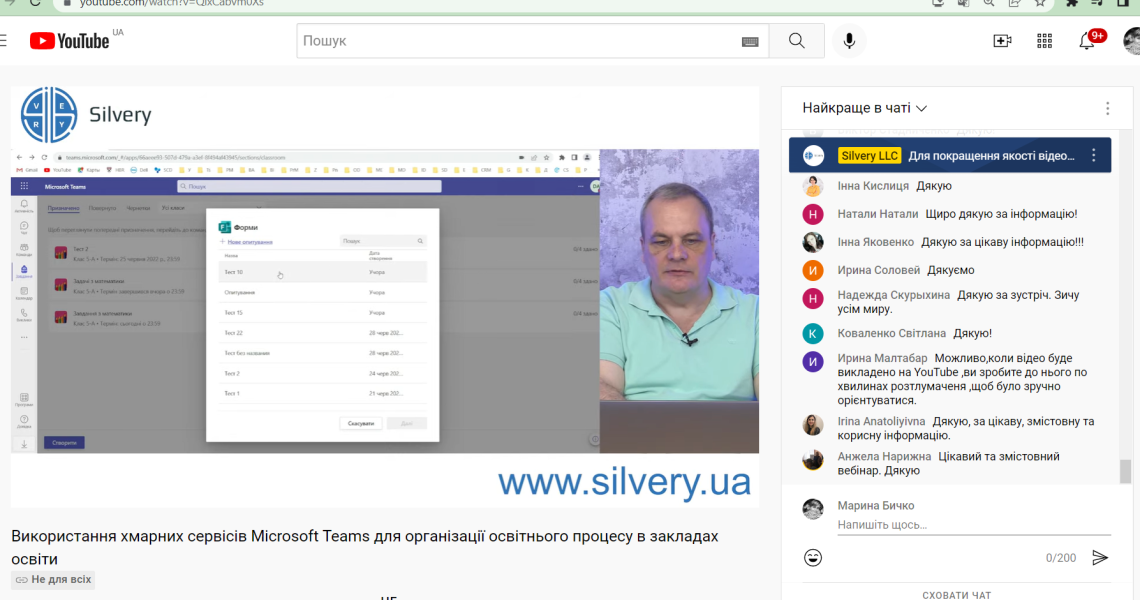Click the search magnifier button
Viewport: 1140px width, 600px height.
pos(797,41)
